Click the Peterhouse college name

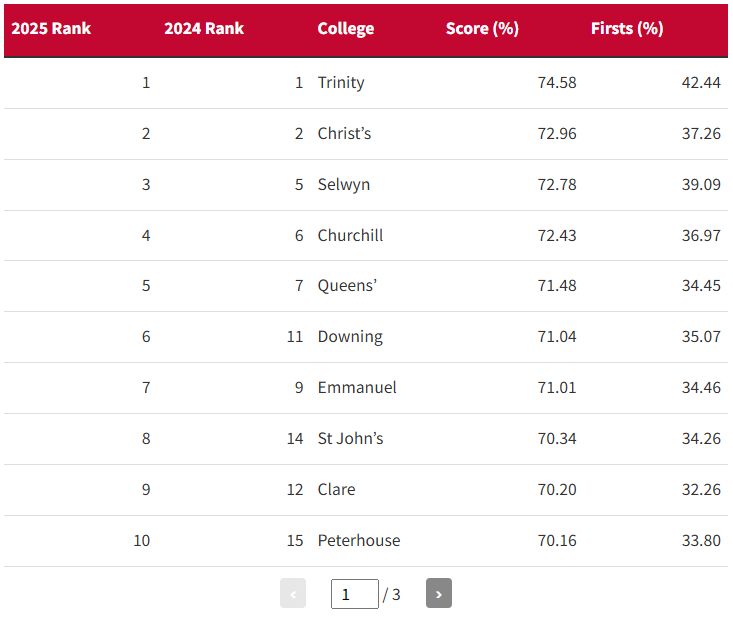click(359, 541)
